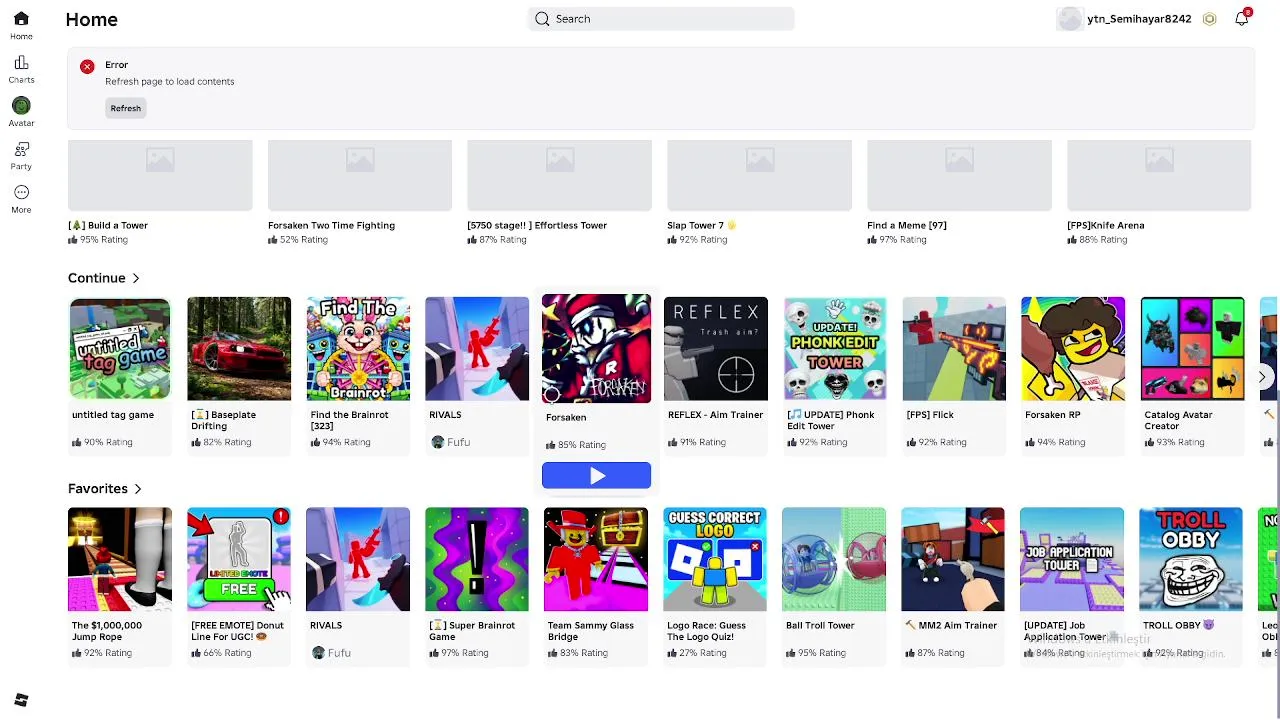
Task: Open Catalog Avatar Creator thumbnail
Action: 1192,349
